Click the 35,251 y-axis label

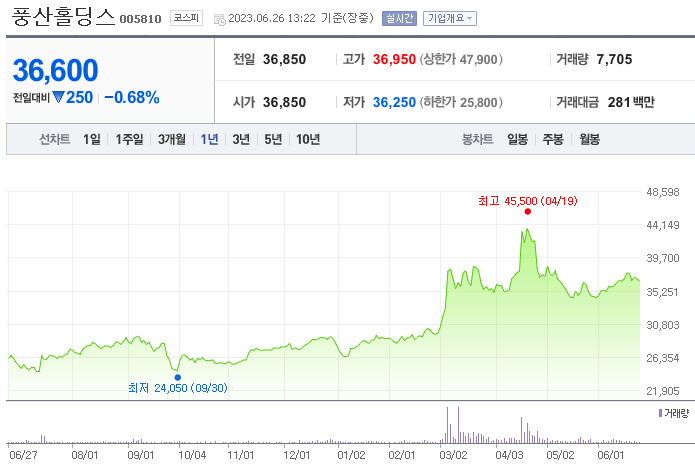click(663, 292)
